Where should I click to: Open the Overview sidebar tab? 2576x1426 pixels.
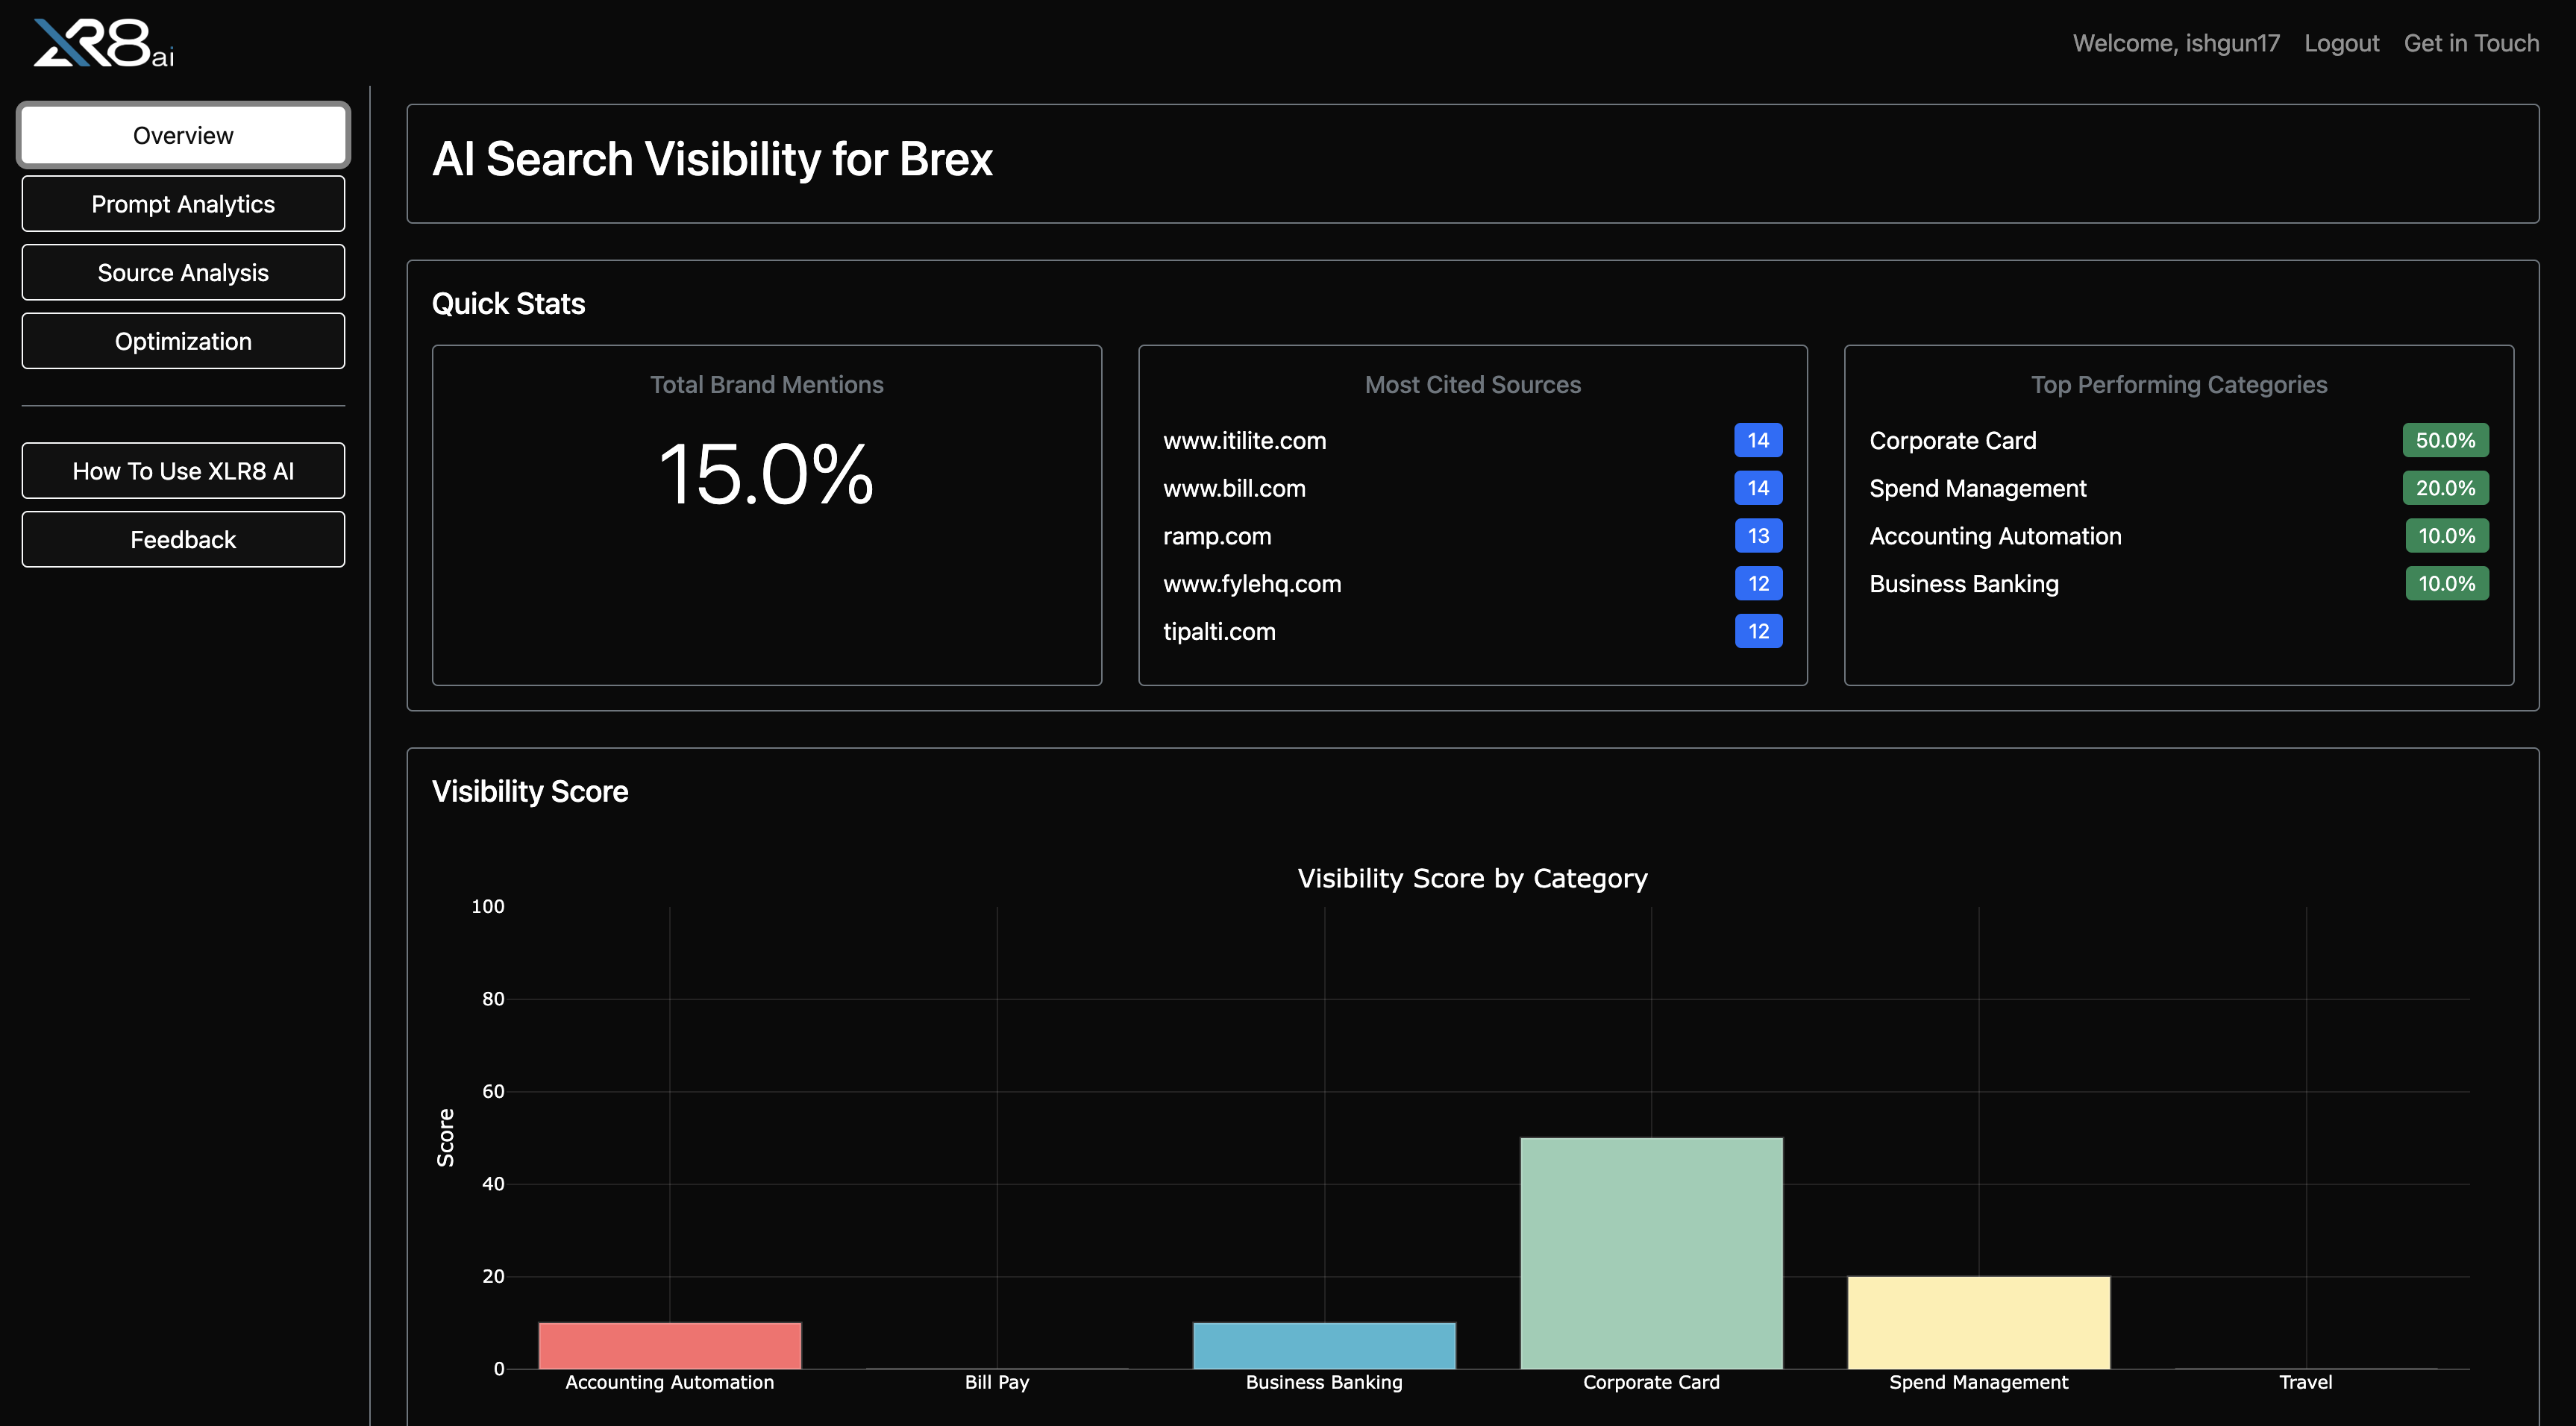(183, 135)
